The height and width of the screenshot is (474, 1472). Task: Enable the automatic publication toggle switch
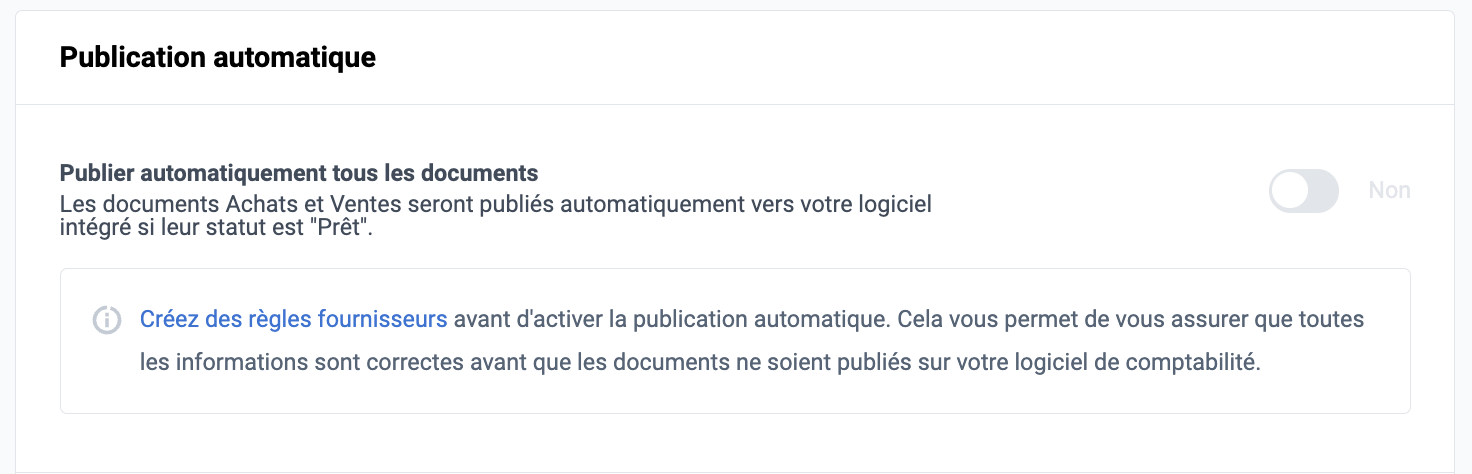click(1303, 190)
